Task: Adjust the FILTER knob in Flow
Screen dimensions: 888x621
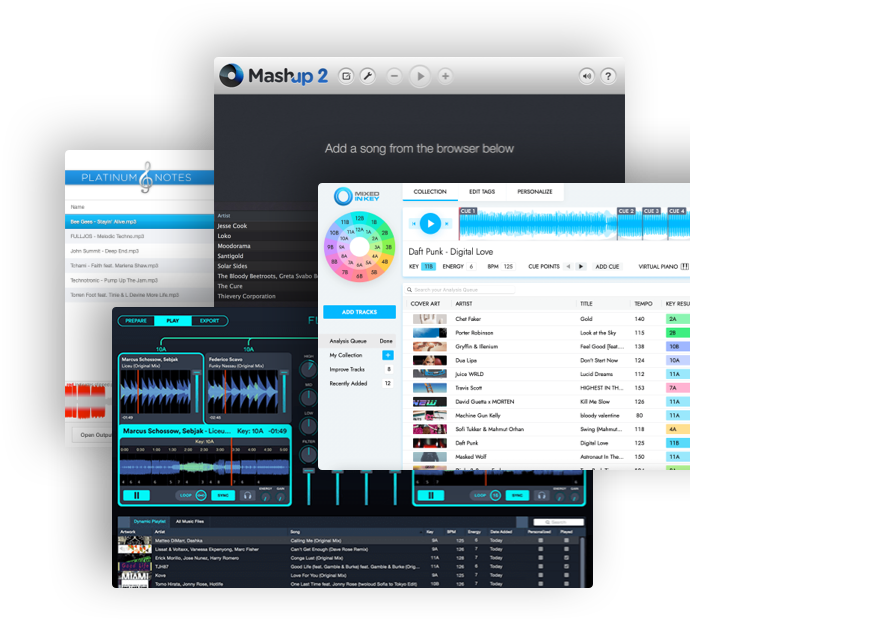Action: (x=308, y=453)
